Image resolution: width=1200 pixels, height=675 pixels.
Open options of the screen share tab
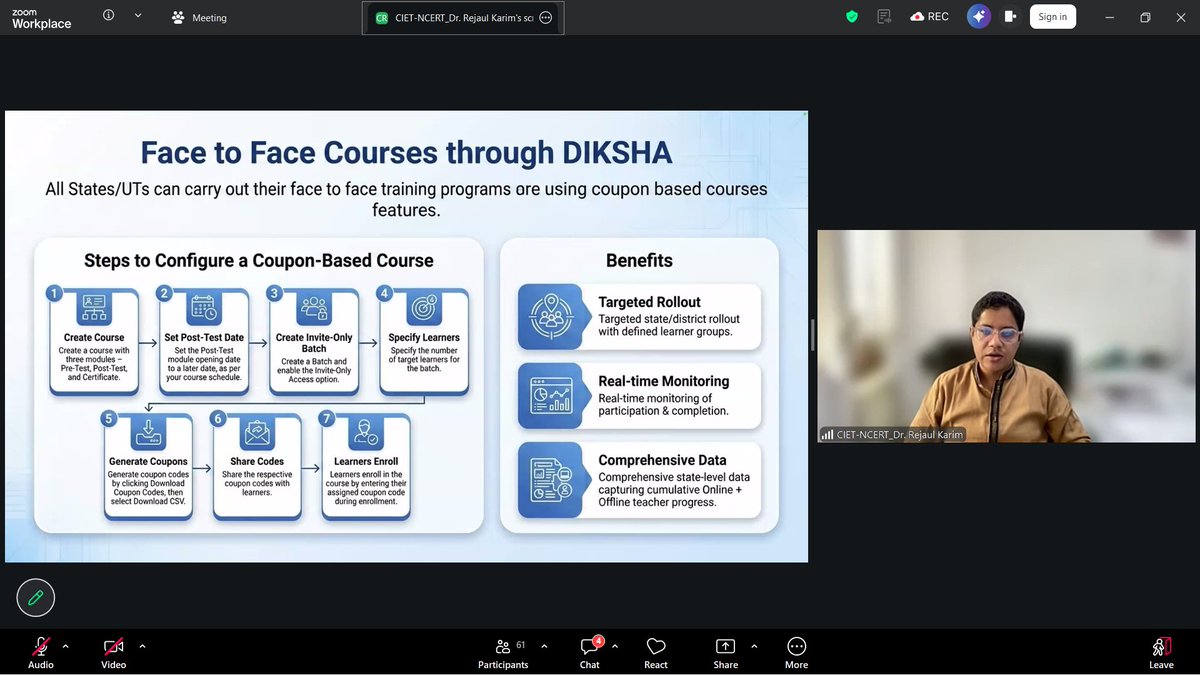tap(545, 17)
